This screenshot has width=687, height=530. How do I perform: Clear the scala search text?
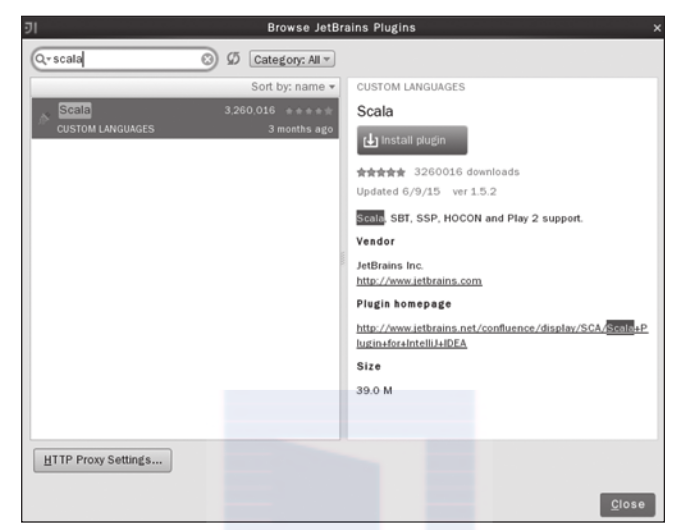[x=207, y=59]
